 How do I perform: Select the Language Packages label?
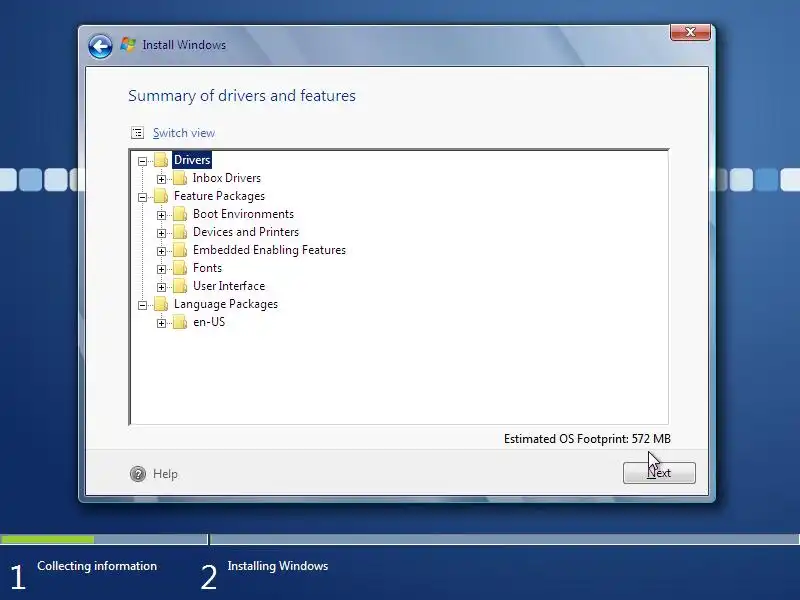click(x=226, y=304)
